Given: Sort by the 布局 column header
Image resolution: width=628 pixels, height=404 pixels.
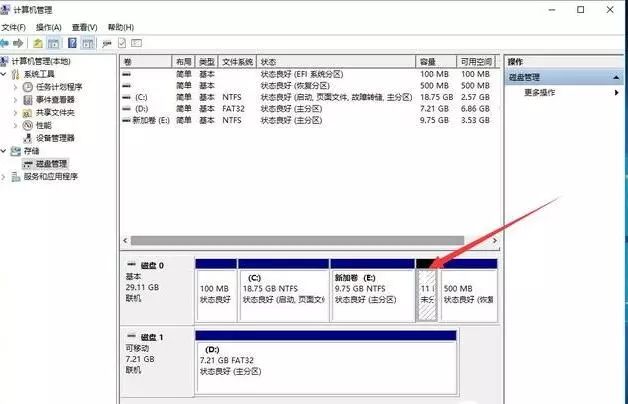Looking at the screenshot, I should click(183, 62).
